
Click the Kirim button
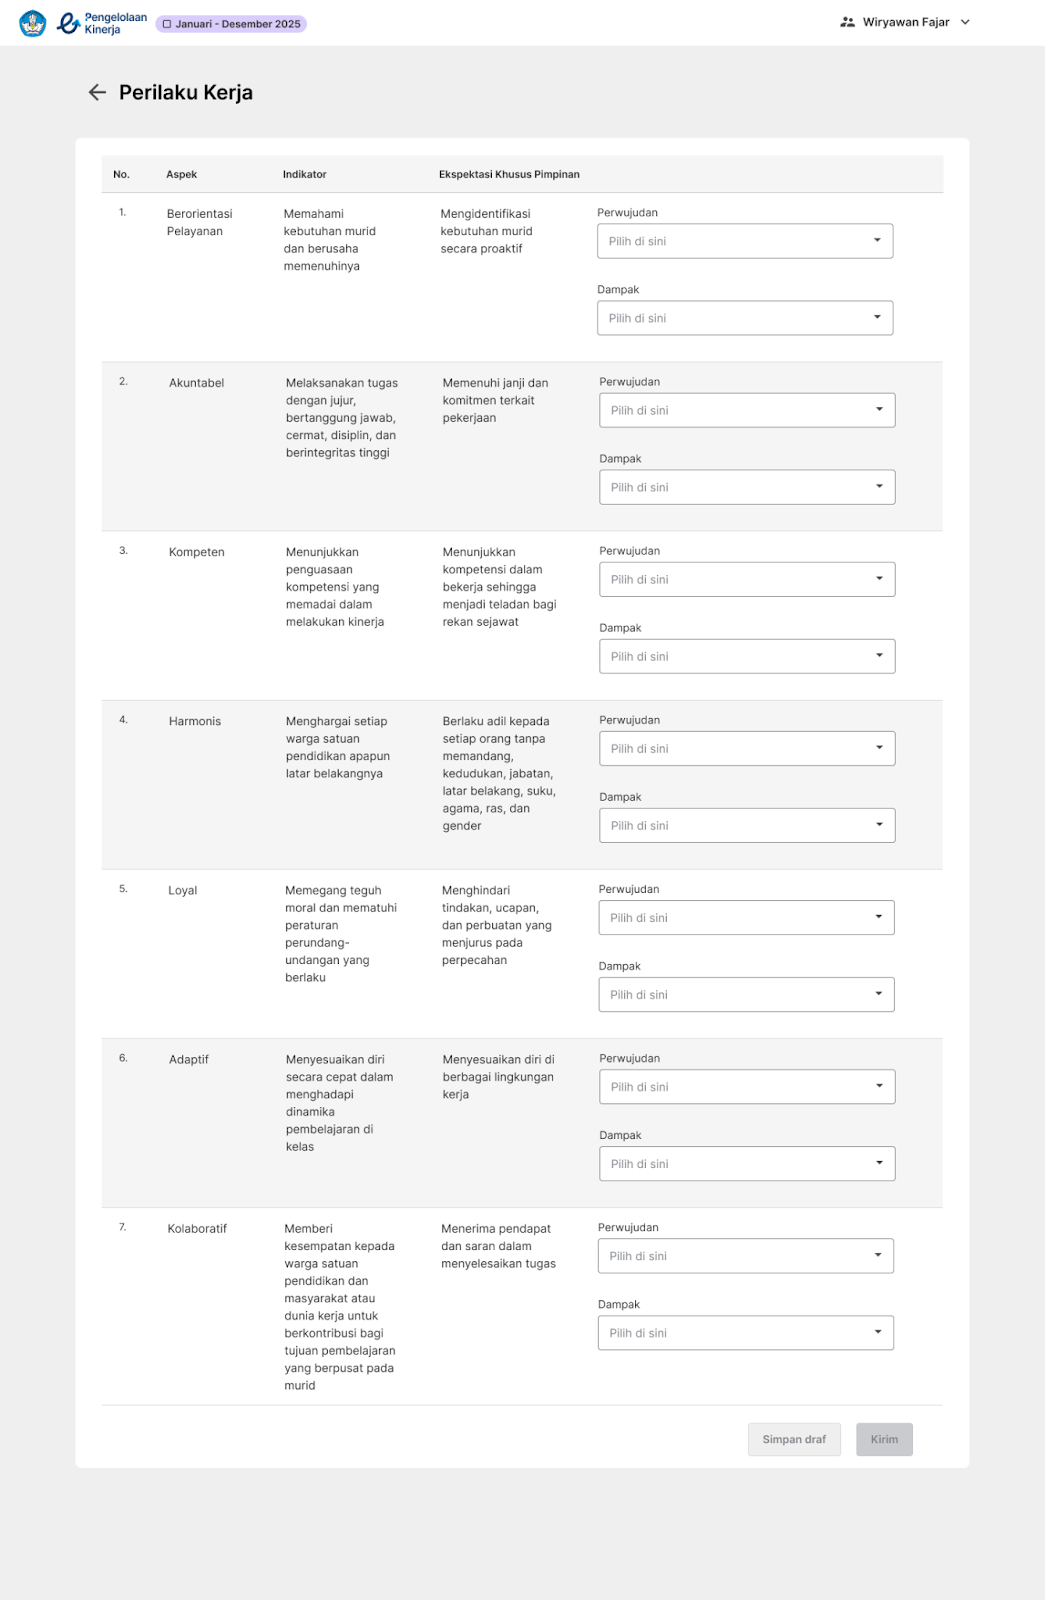884,1439
